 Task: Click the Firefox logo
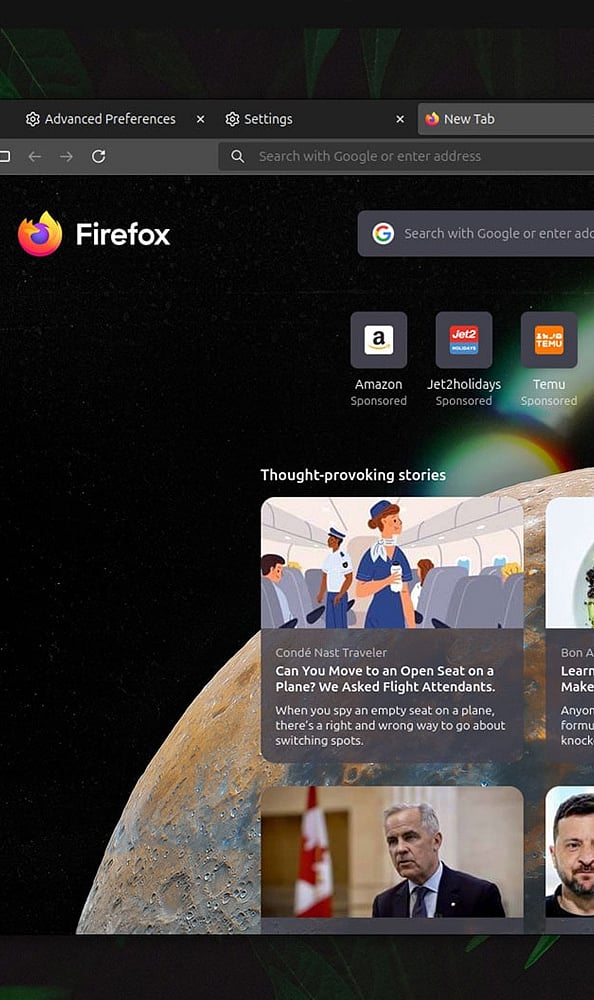coord(40,234)
